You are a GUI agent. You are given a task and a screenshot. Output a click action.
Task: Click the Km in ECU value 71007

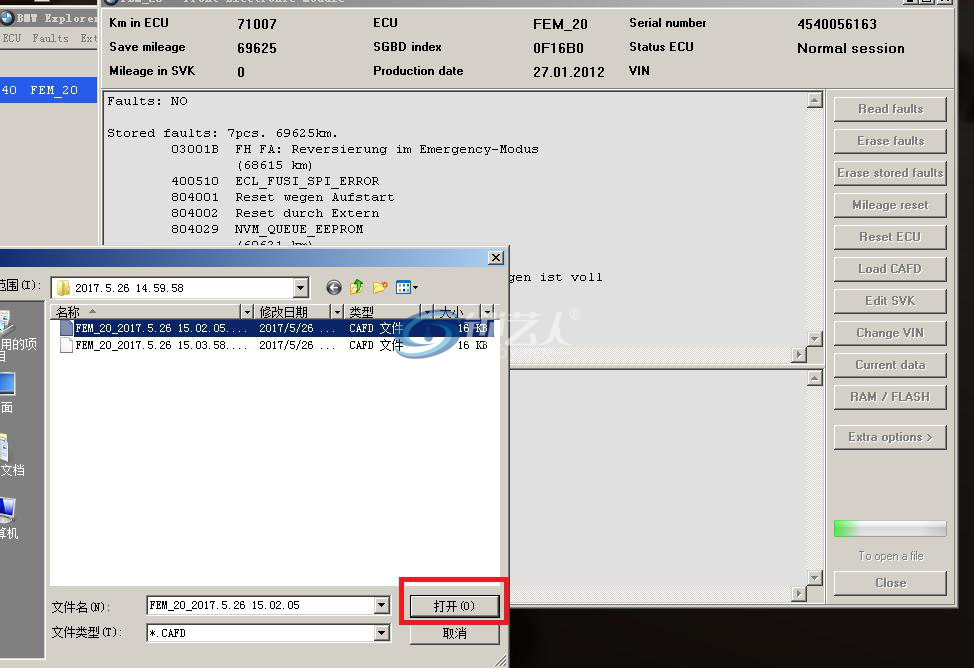(x=257, y=24)
